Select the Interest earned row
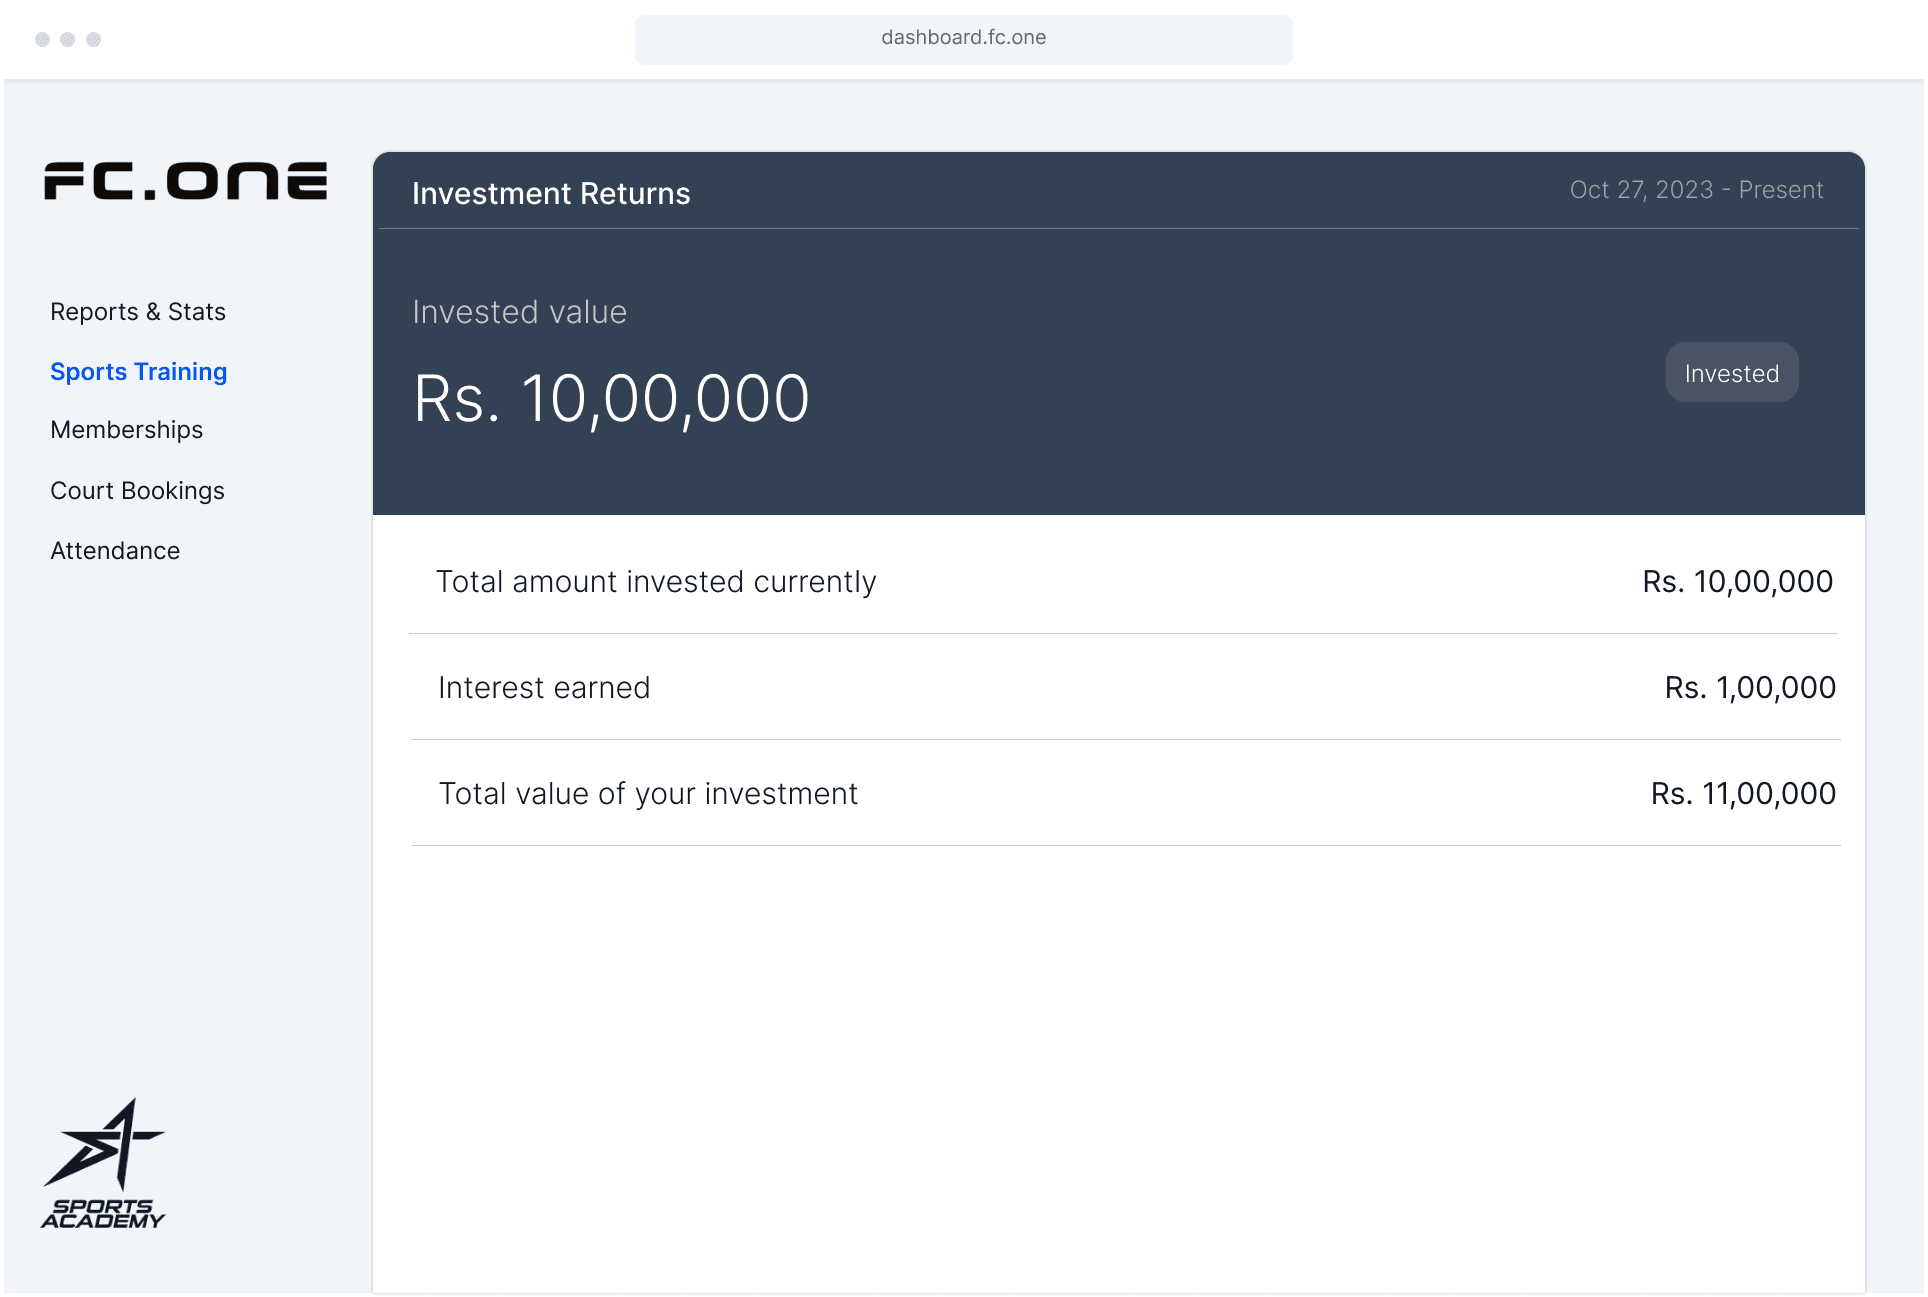The image size is (1928, 1297). point(544,688)
